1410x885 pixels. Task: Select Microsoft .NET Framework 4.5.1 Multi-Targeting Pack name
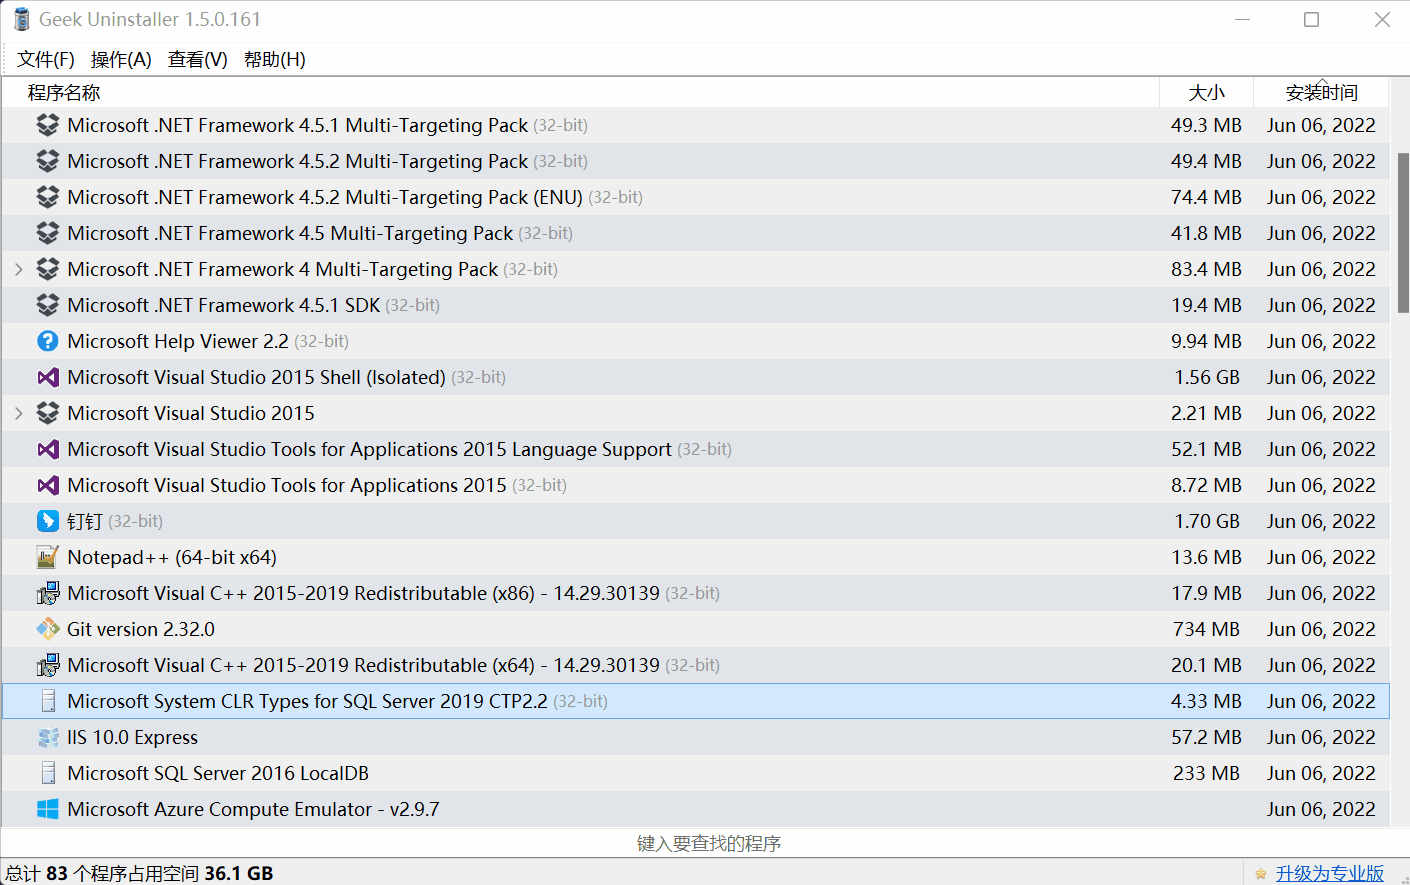(x=297, y=125)
